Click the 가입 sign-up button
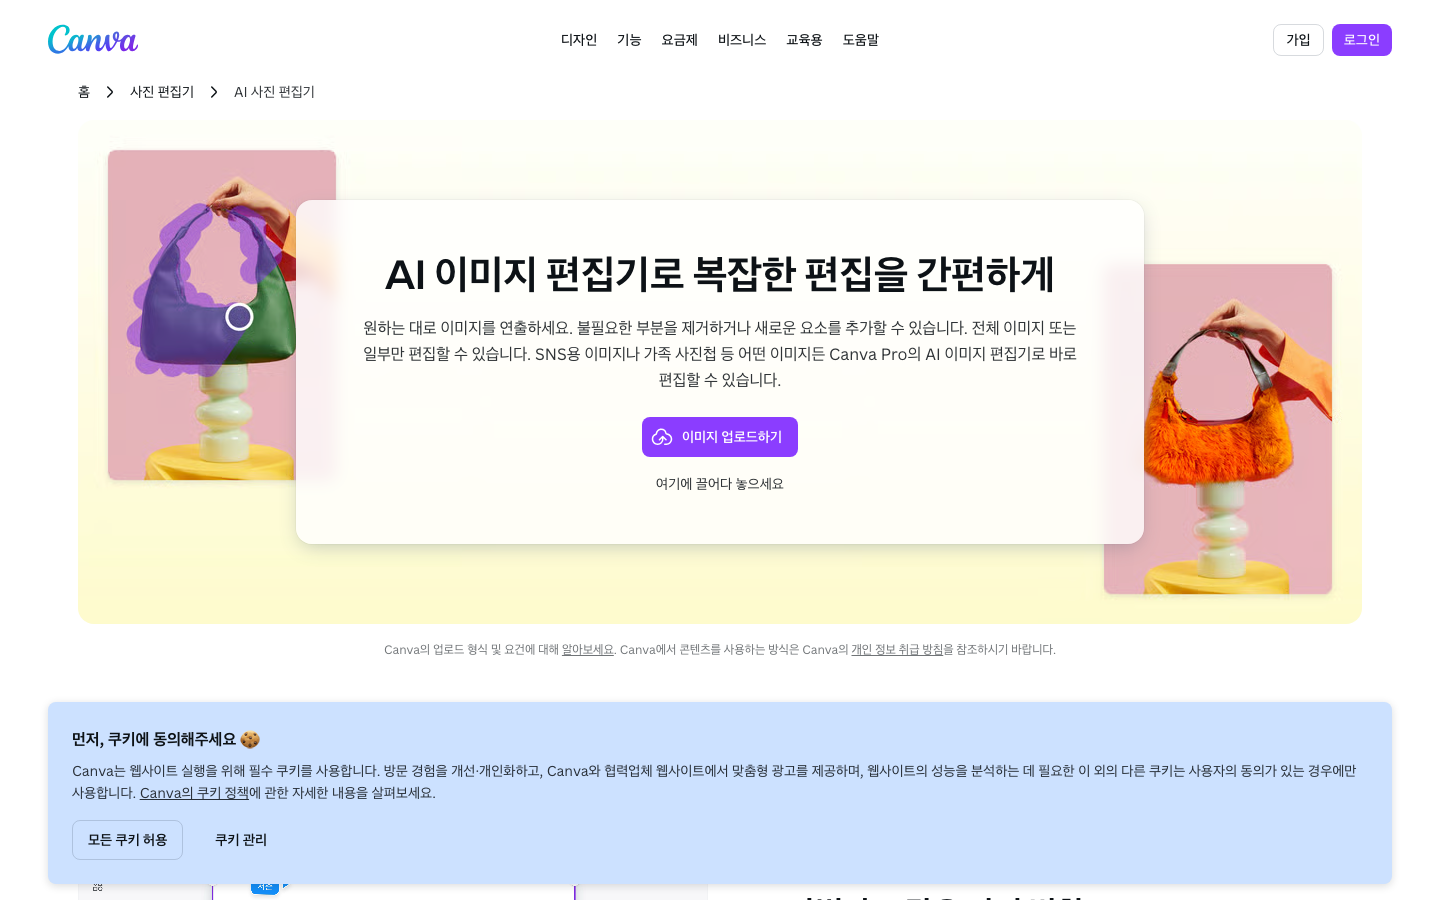The image size is (1440, 900). tap(1298, 40)
